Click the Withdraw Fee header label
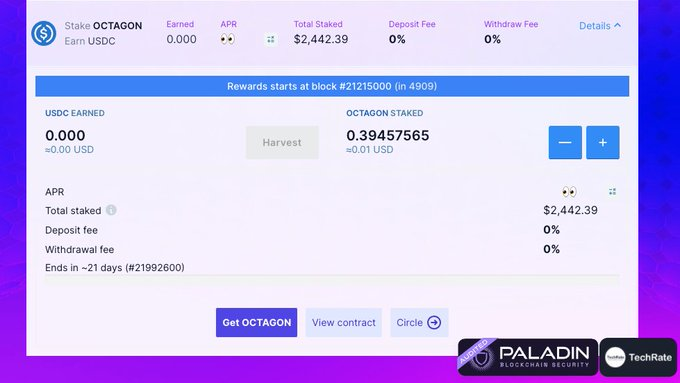This screenshot has height=383, width=680. click(x=511, y=24)
